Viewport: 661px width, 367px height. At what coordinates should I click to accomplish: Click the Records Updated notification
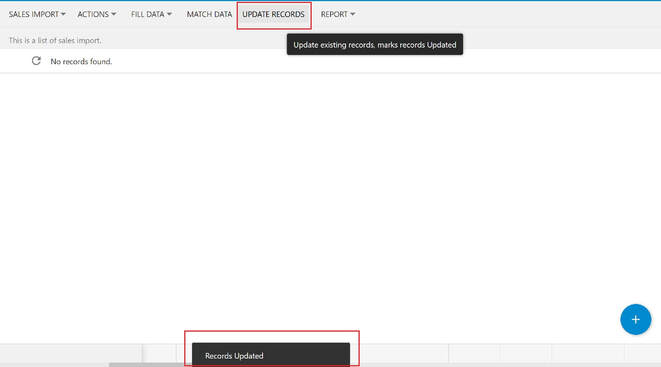point(271,355)
